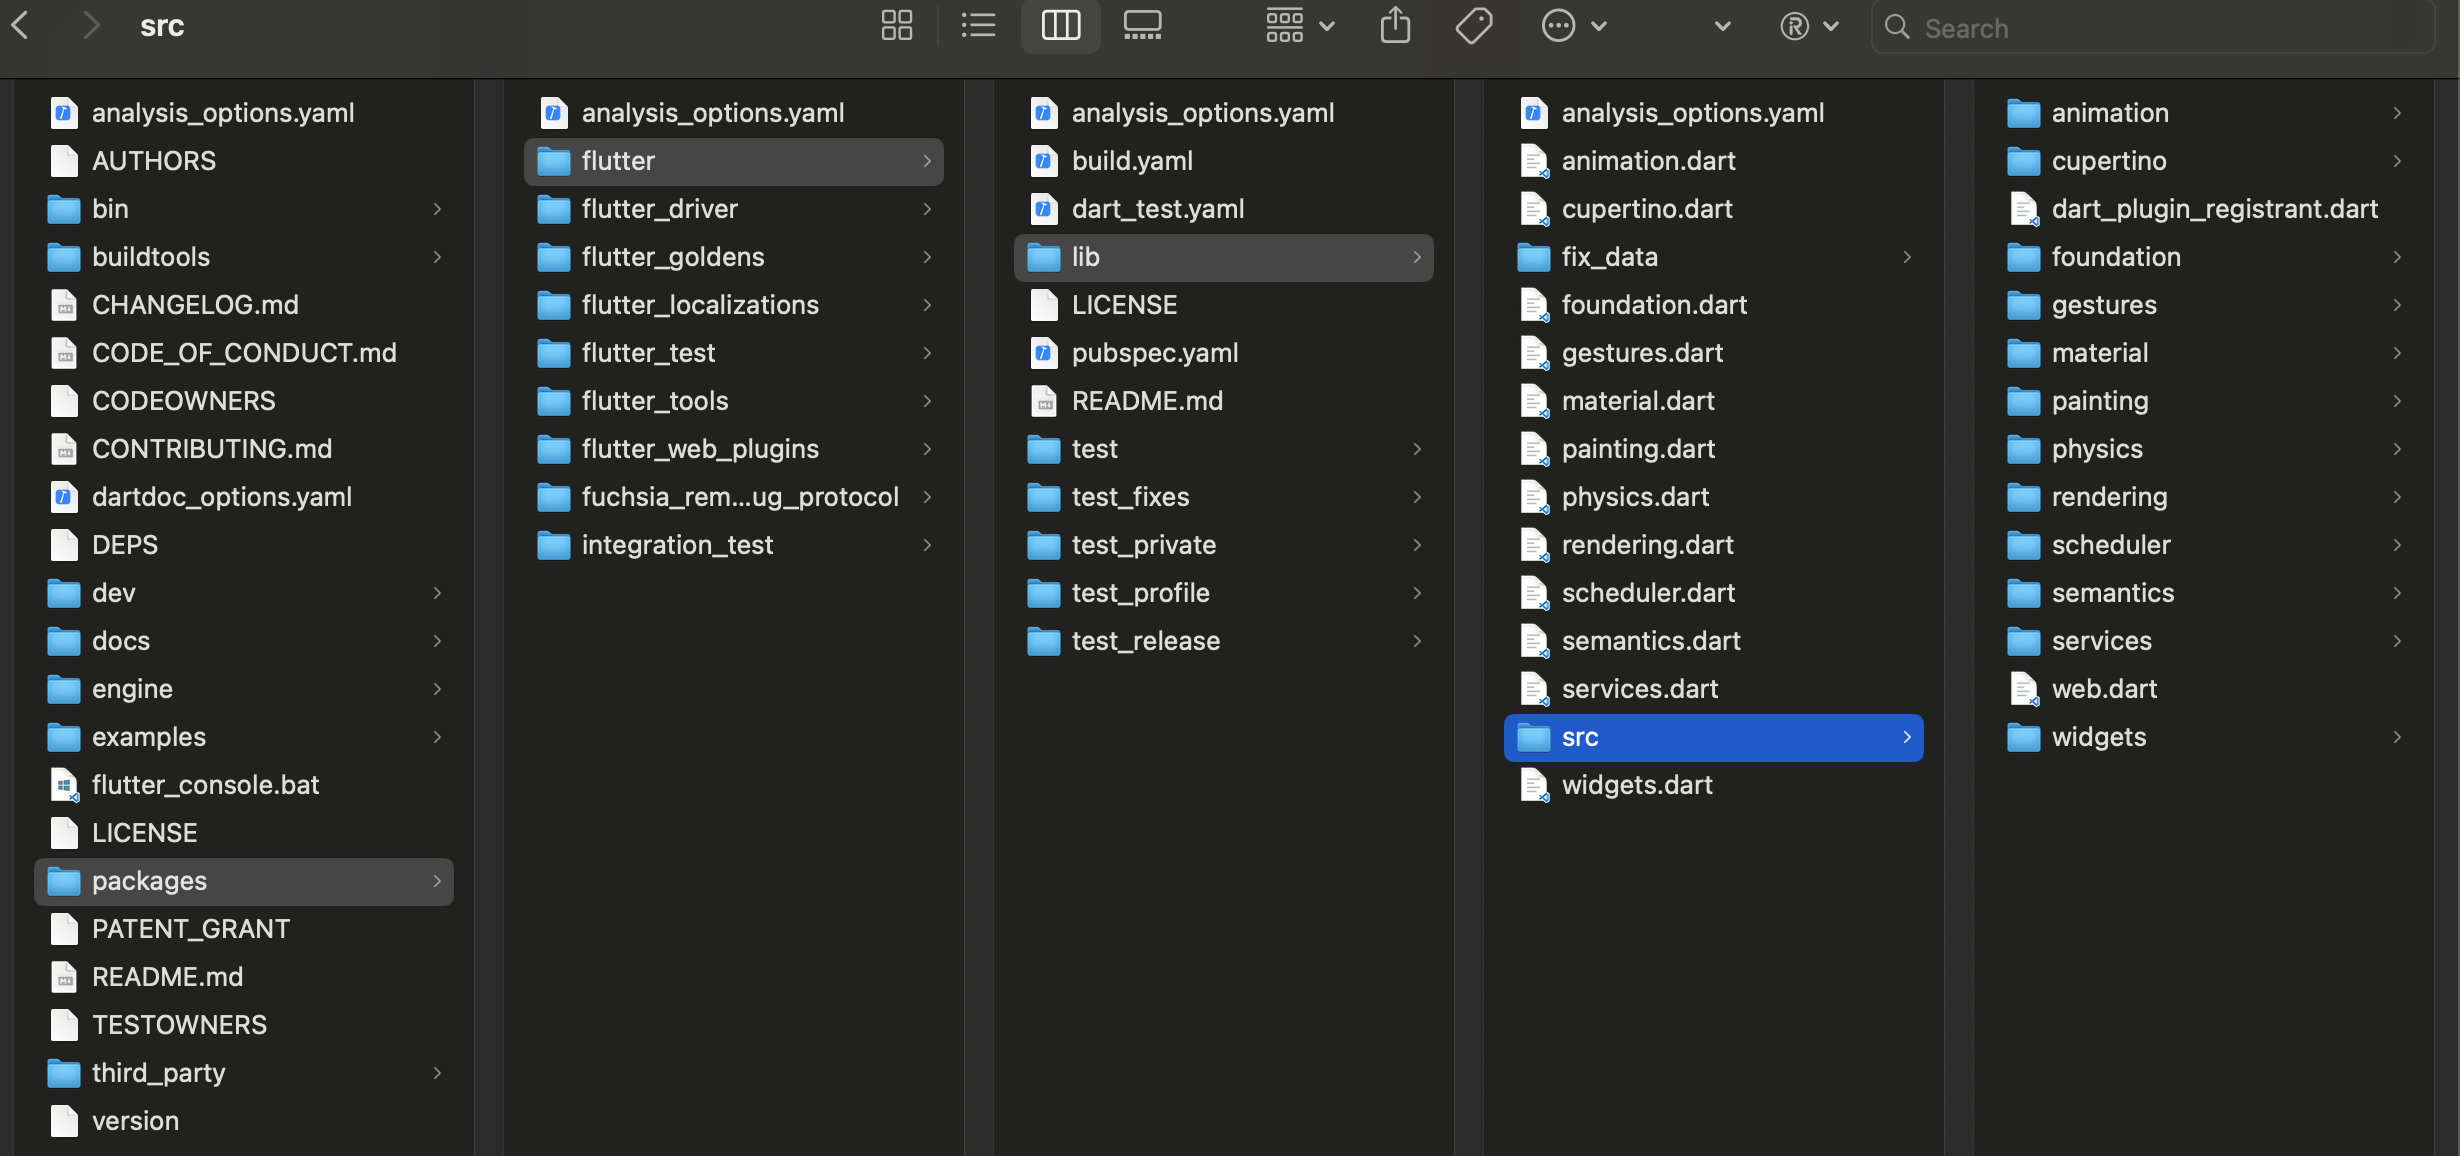The width and height of the screenshot is (2460, 1156).
Task: Select the painting folder
Action: 2204,401
